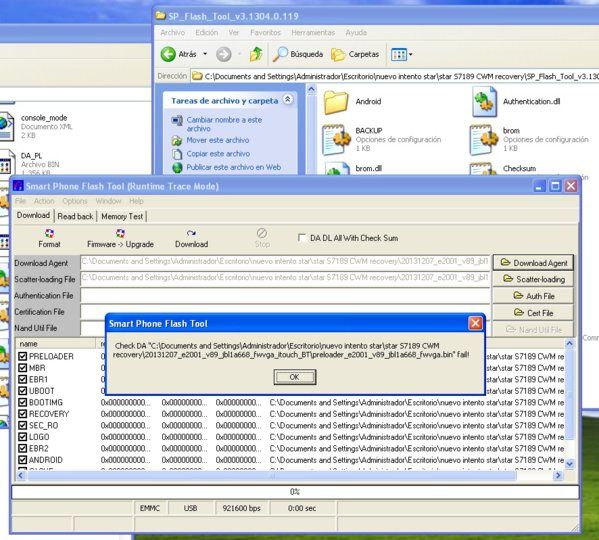Uncheck the EBR1 partition checkbox

tap(23, 379)
